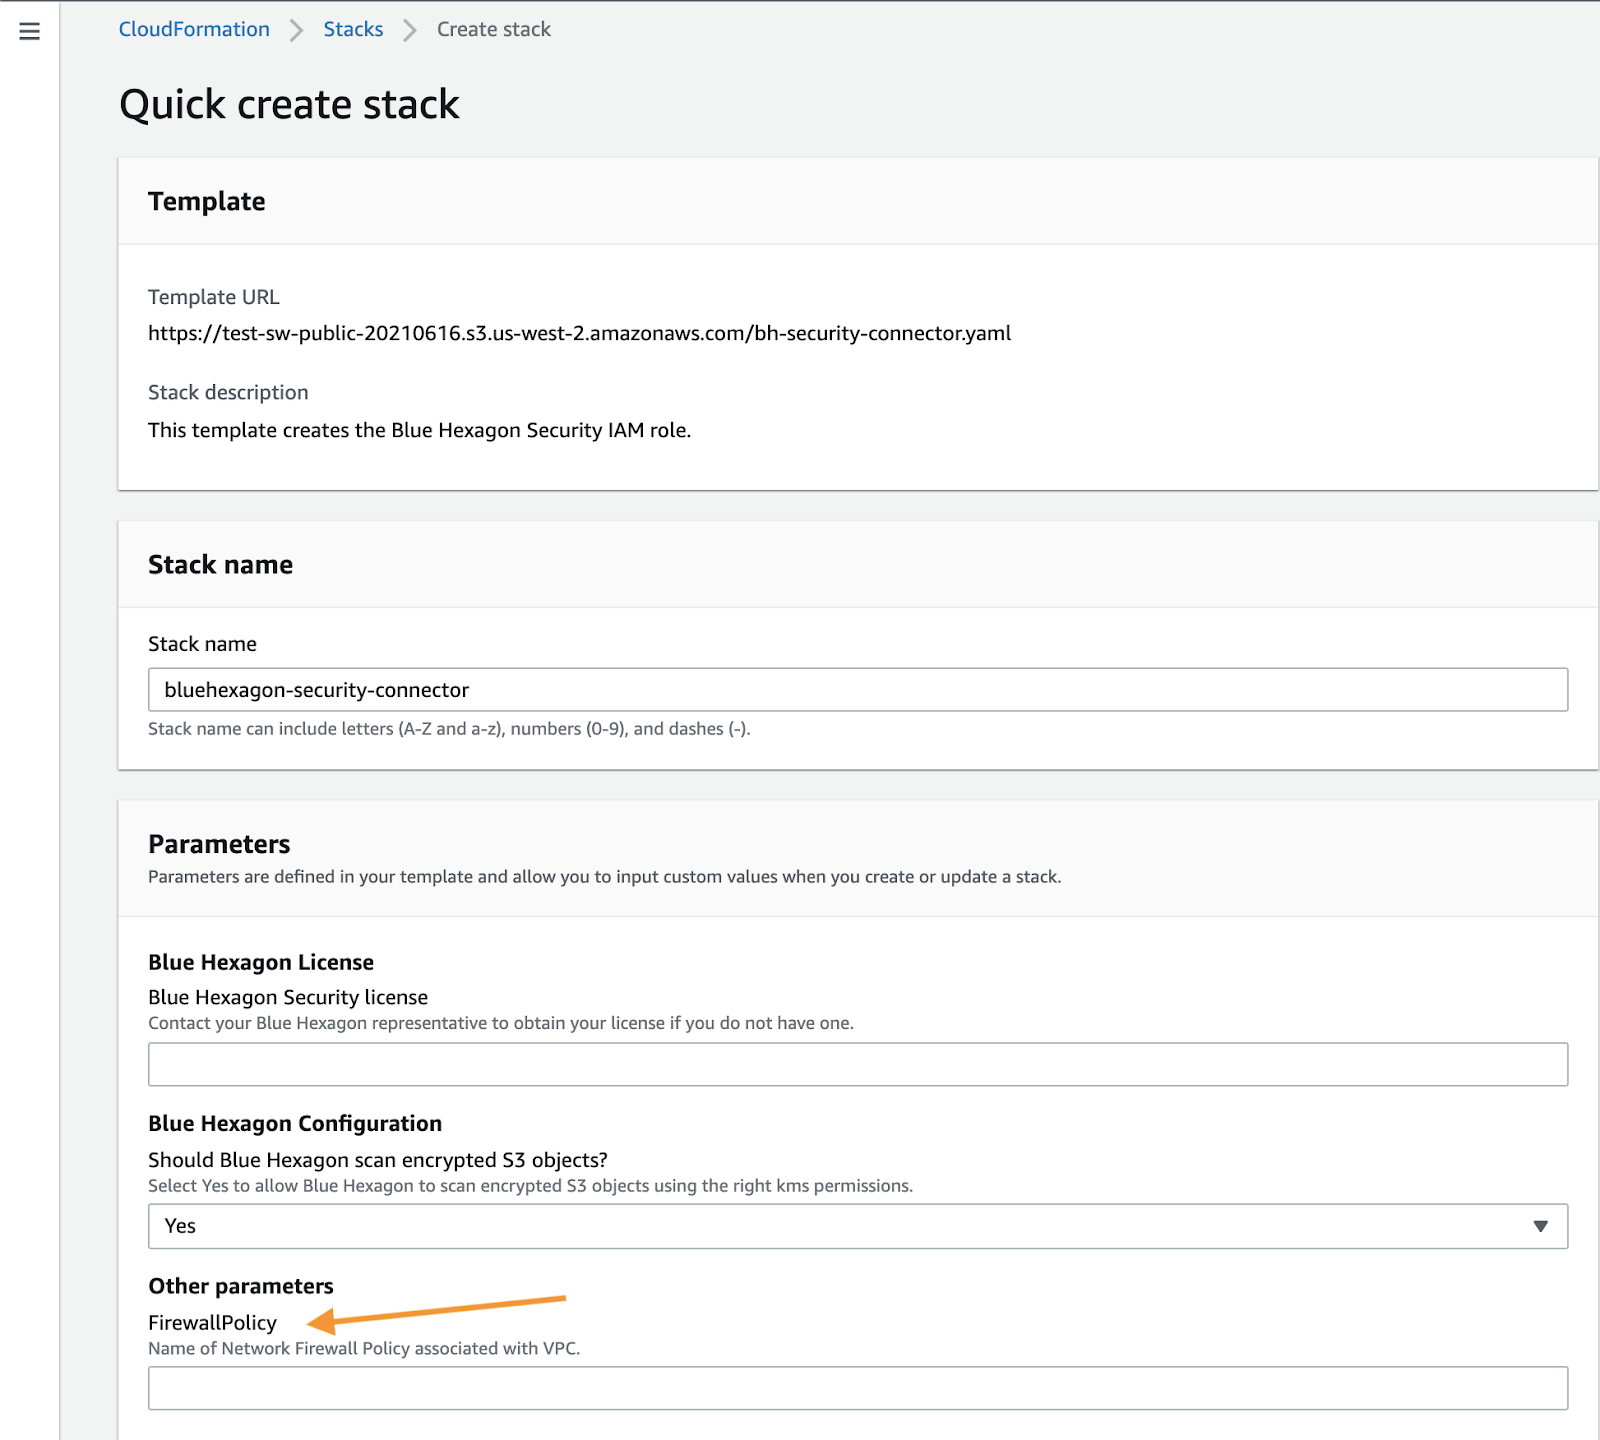Image resolution: width=1600 pixels, height=1440 pixels.
Task: Click the Parameters section heading
Action: (219, 844)
